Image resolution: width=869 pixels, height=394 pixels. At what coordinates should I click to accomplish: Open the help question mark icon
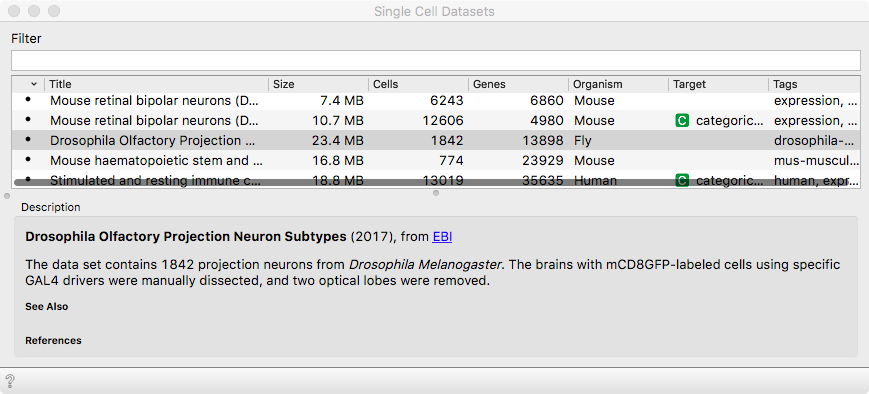point(9,381)
